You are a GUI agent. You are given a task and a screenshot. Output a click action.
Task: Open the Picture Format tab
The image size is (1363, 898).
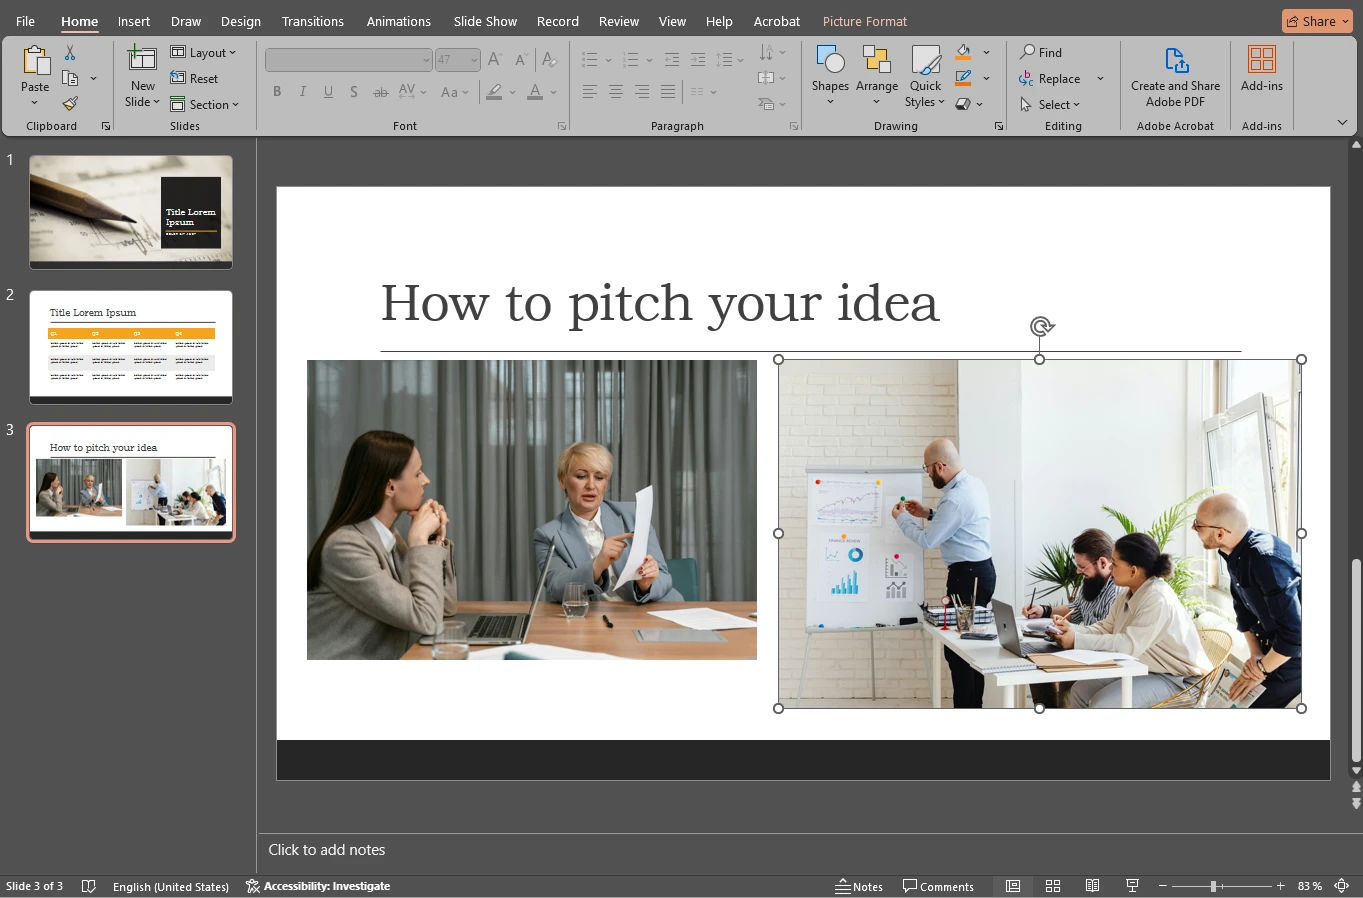click(x=865, y=21)
